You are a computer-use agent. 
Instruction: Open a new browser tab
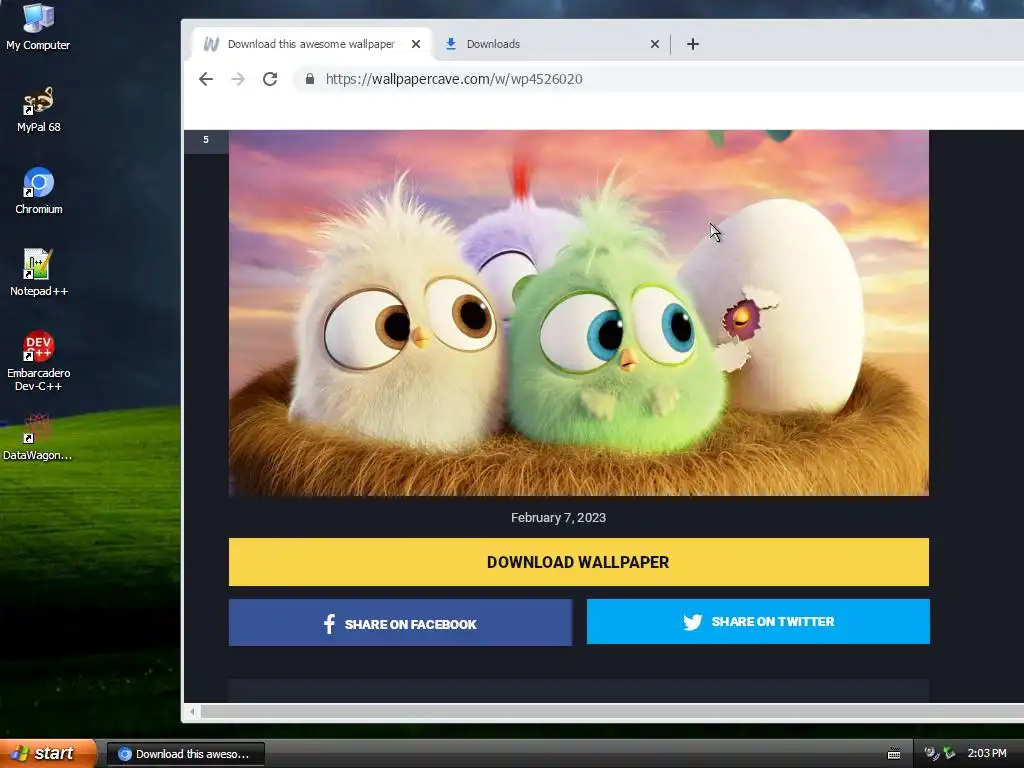tap(693, 44)
